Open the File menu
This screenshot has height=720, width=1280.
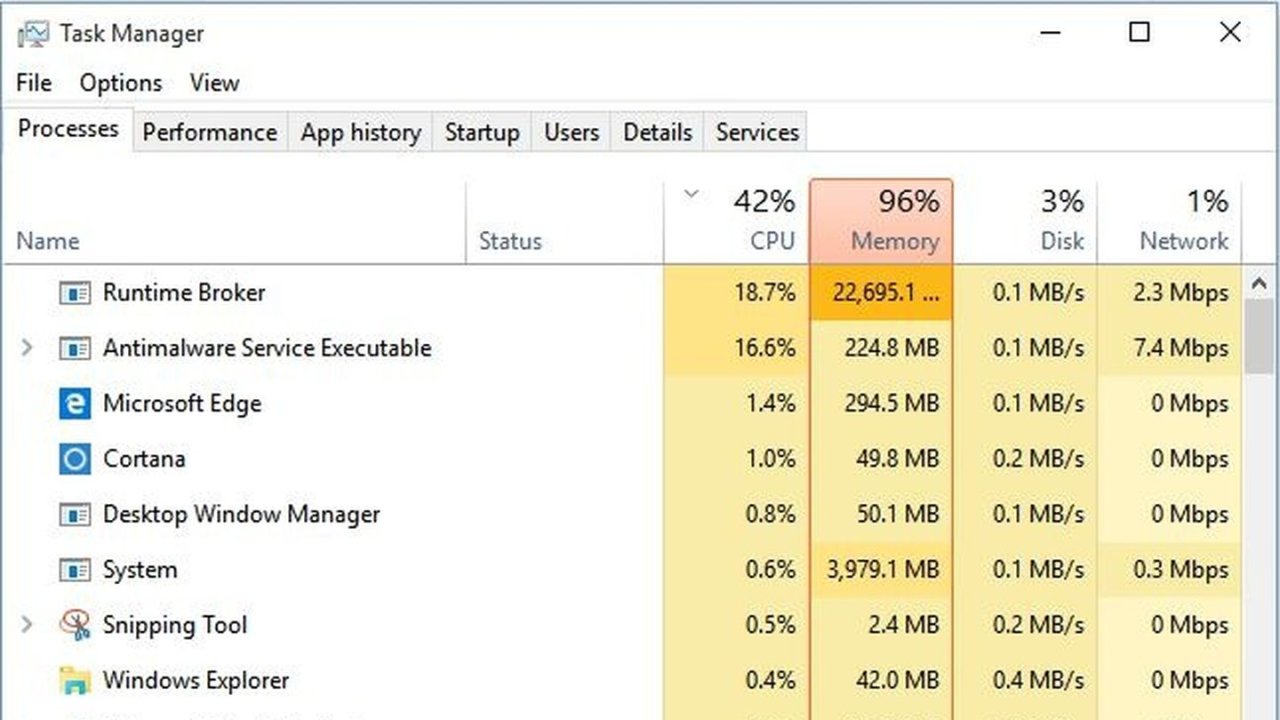pos(33,83)
